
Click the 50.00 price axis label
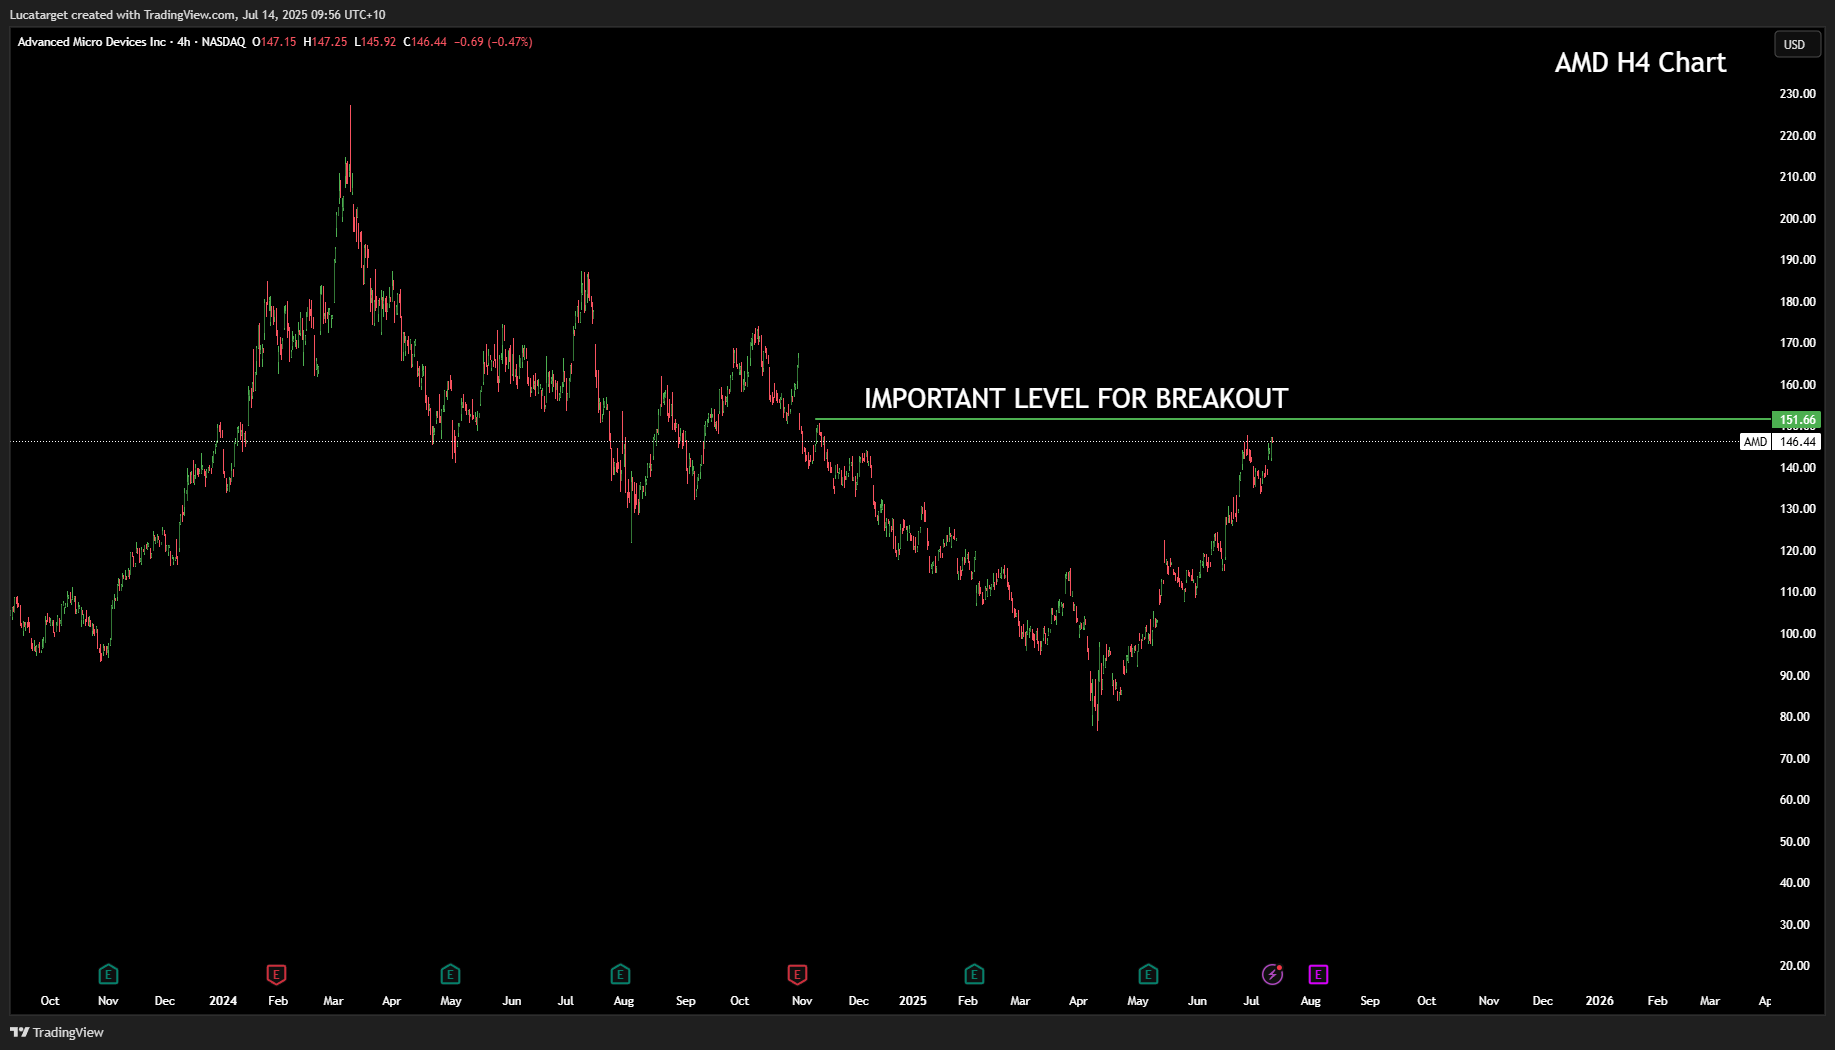(x=1795, y=842)
